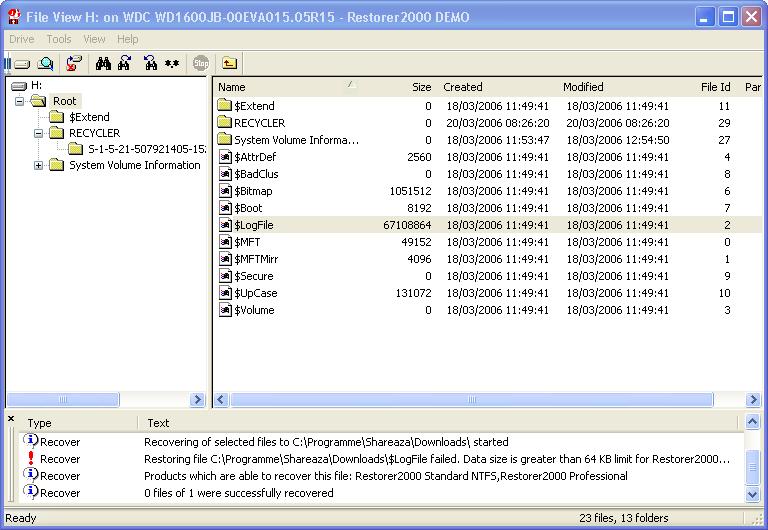Click the $Extend folder icon in list
Screen dimensions: 768x530
(x=224, y=105)
